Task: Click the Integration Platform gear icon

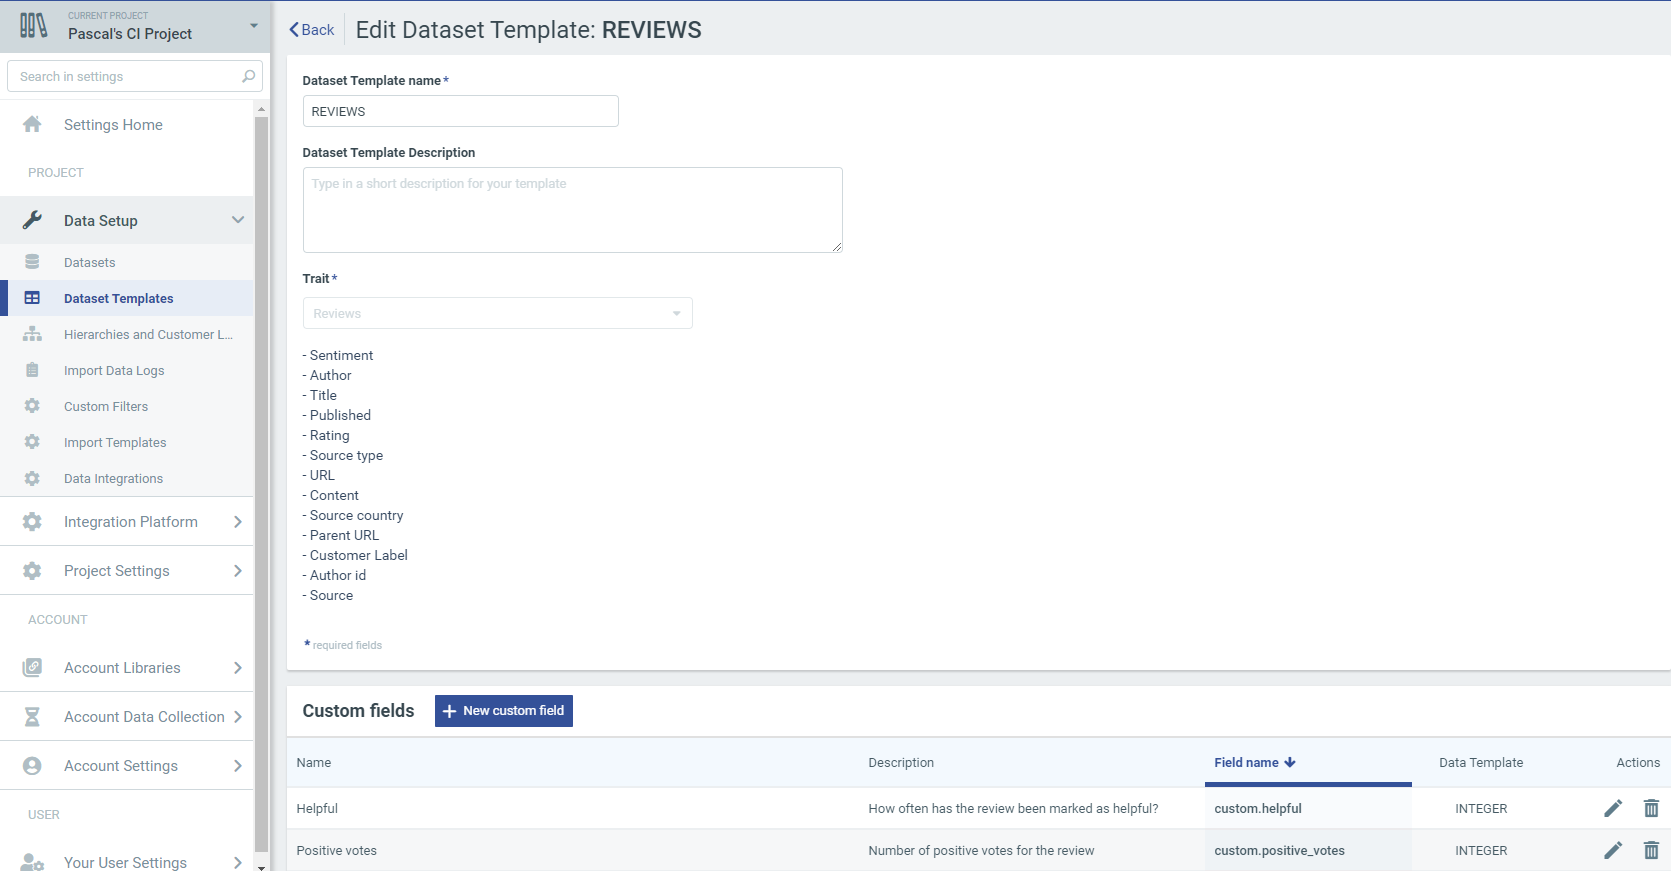Action: click(32, 521)
